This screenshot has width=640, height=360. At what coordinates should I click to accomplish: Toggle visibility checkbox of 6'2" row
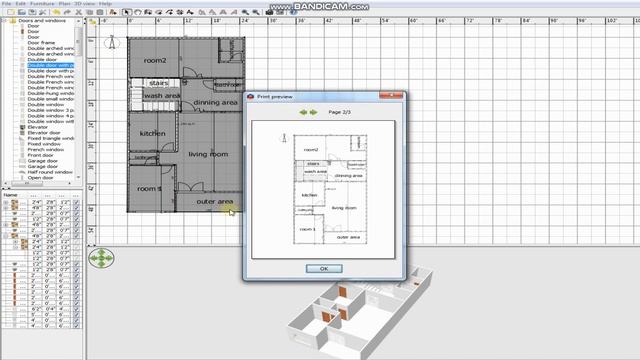76,309
